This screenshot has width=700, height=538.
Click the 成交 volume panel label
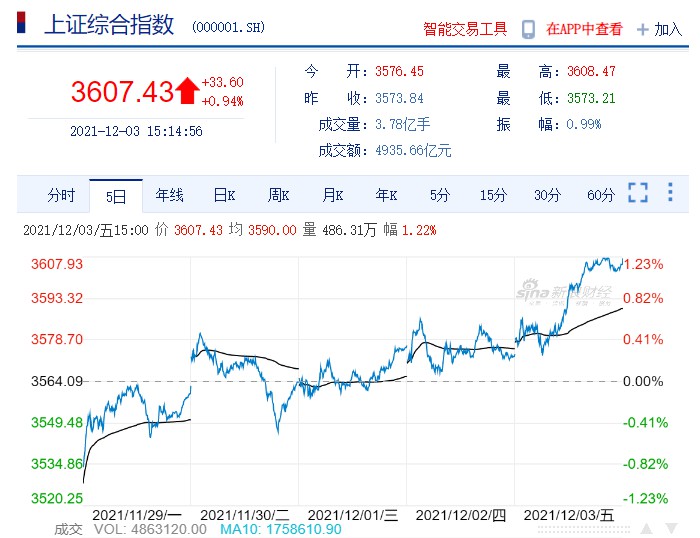(68, 530)
